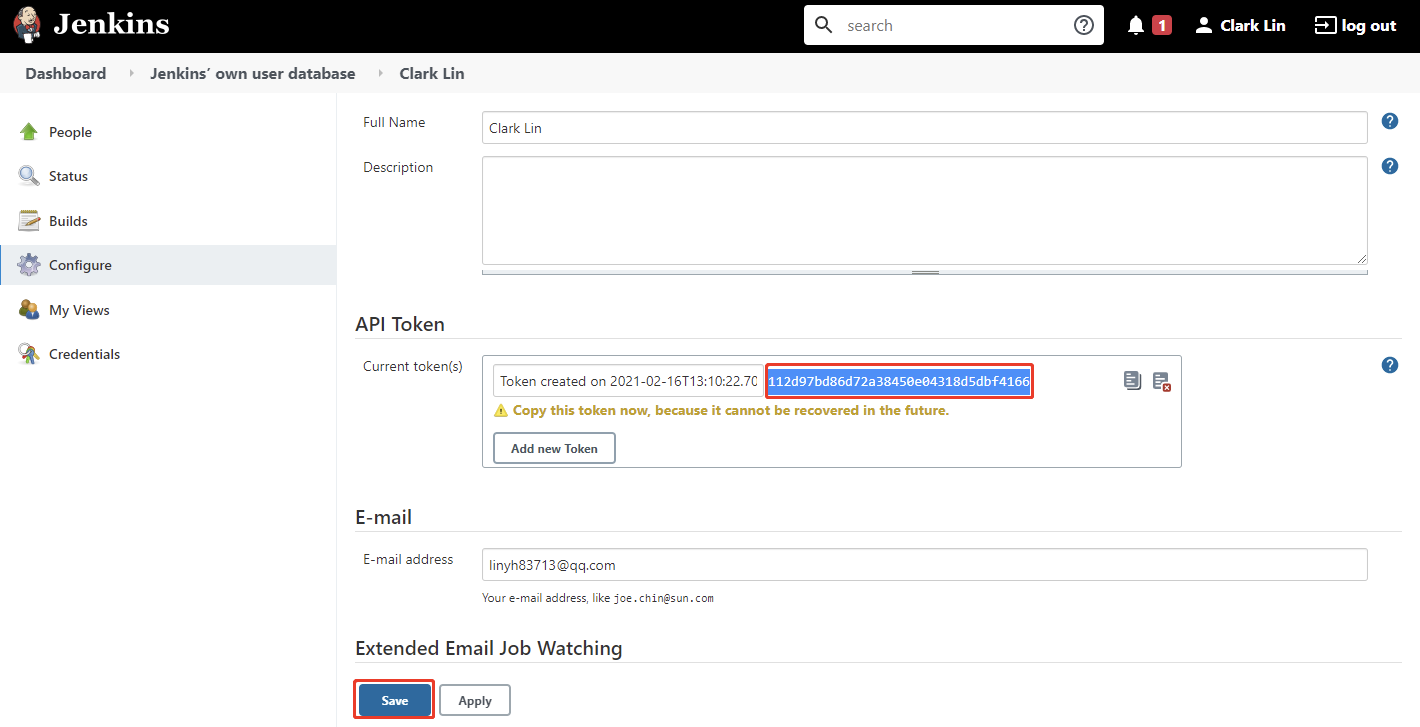Click the Save button

tap(394, 700)
